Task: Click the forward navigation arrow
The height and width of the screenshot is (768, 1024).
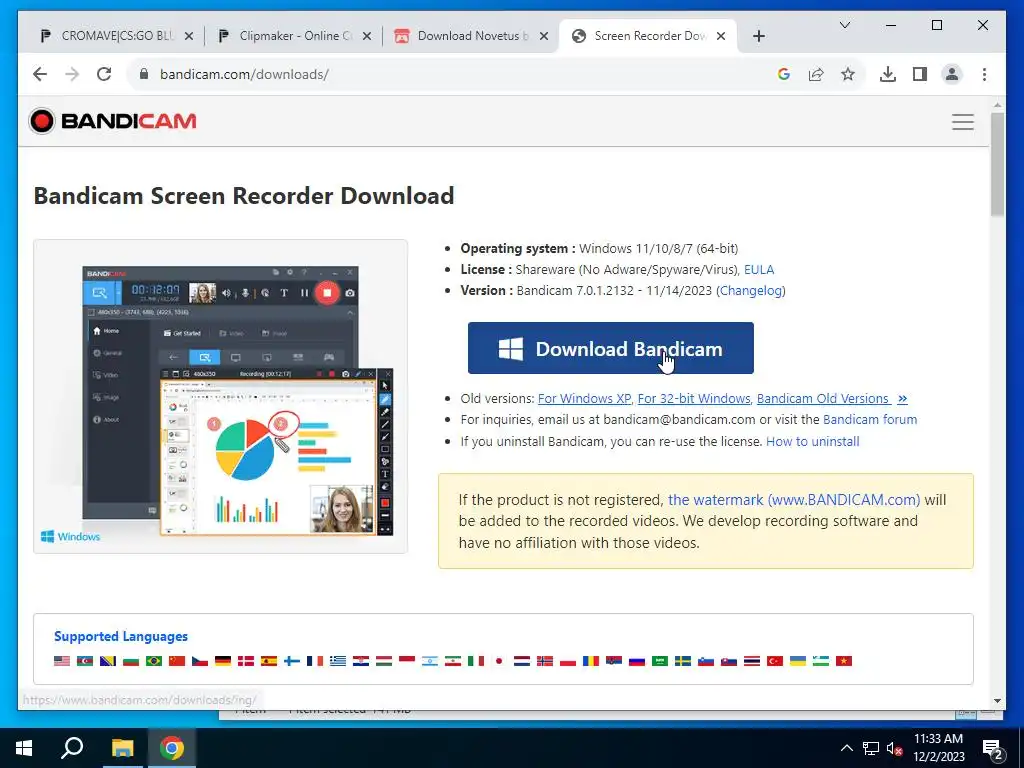Action: point(72,74)
